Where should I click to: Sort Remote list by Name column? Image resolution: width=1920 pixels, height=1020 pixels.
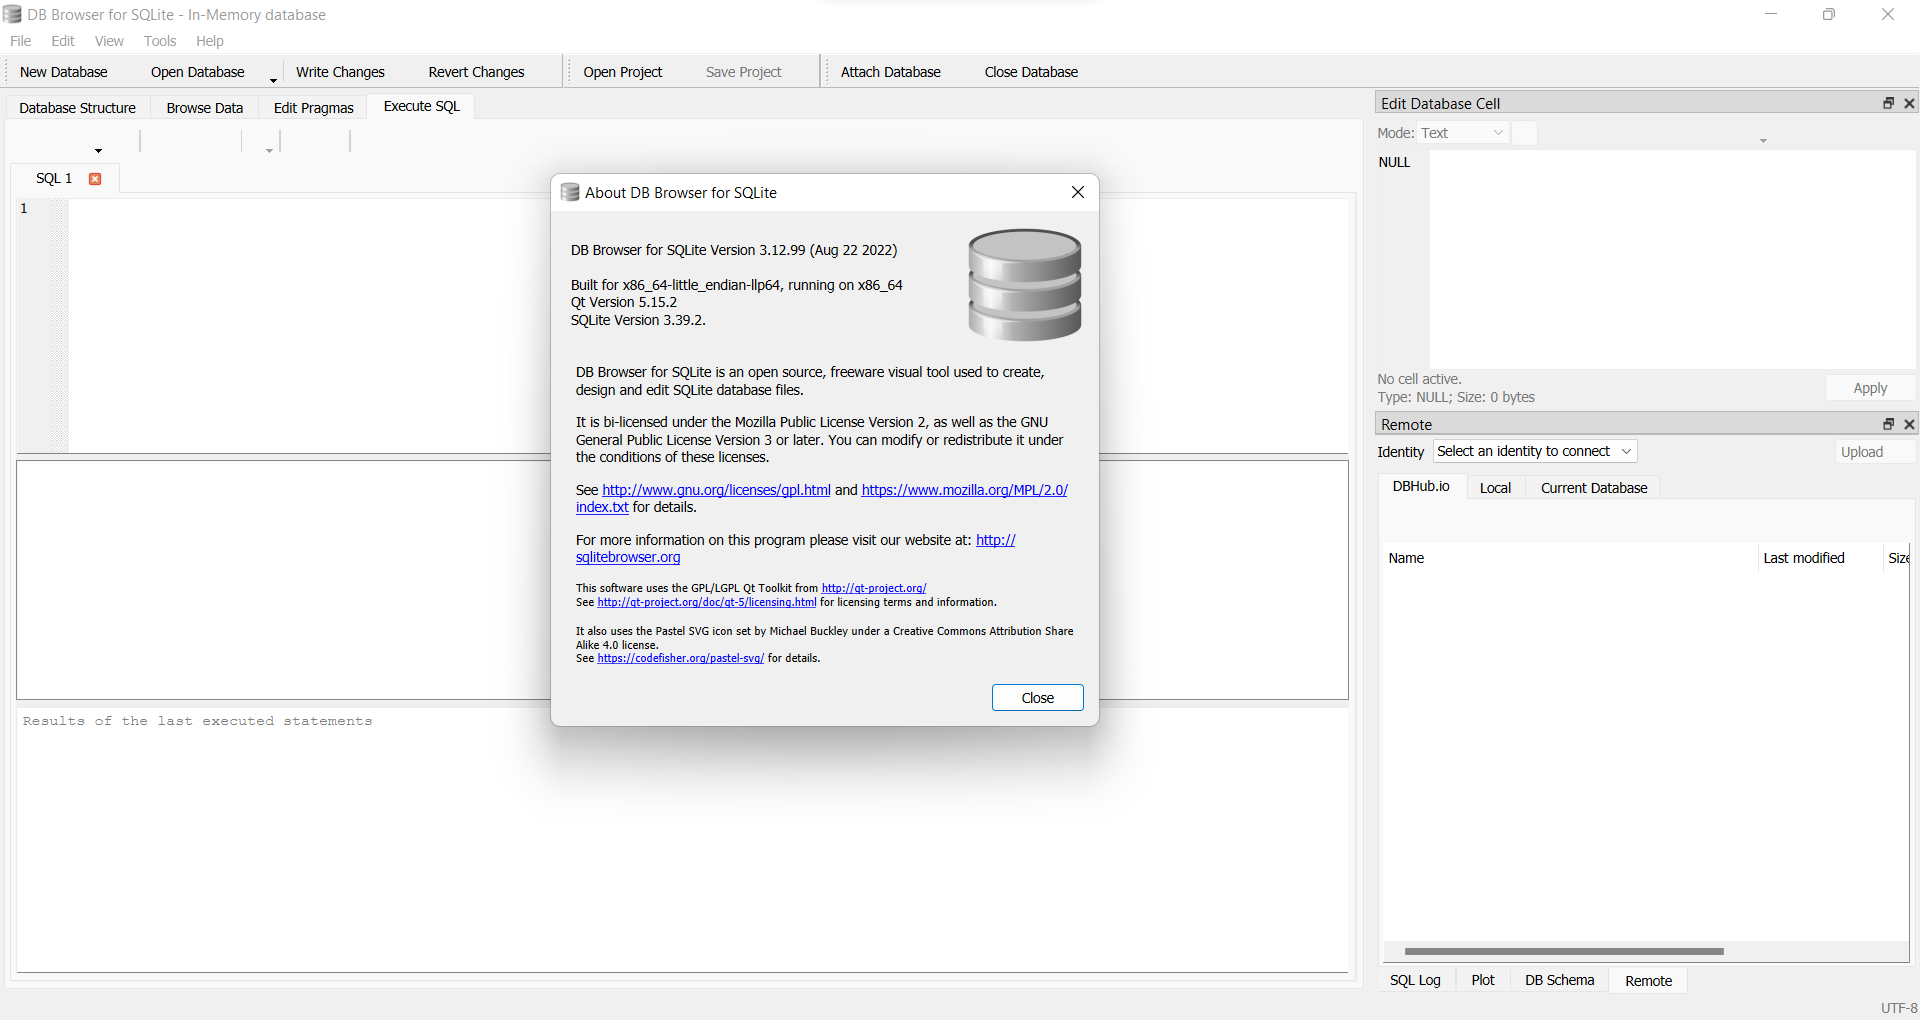[1570, 558]
